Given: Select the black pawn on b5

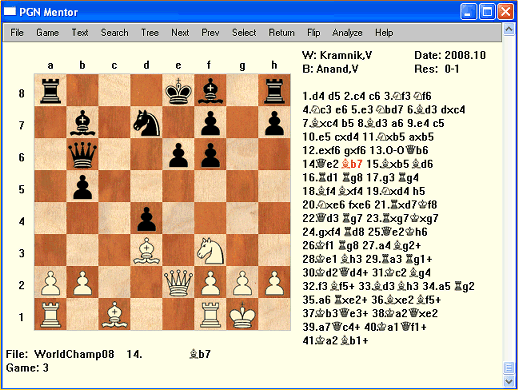Looking at the screenshot, I should point(82,186).
